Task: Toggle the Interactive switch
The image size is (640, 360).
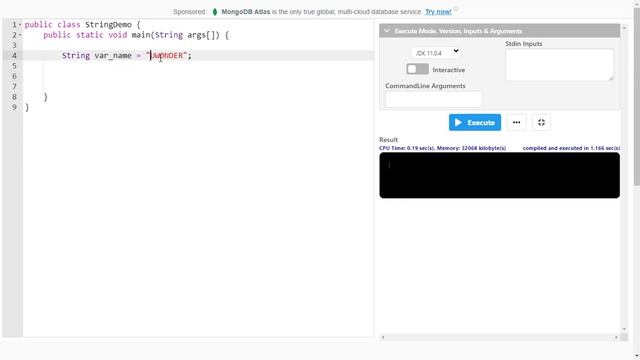Action: pyautogui.click(x=417, y=69)
